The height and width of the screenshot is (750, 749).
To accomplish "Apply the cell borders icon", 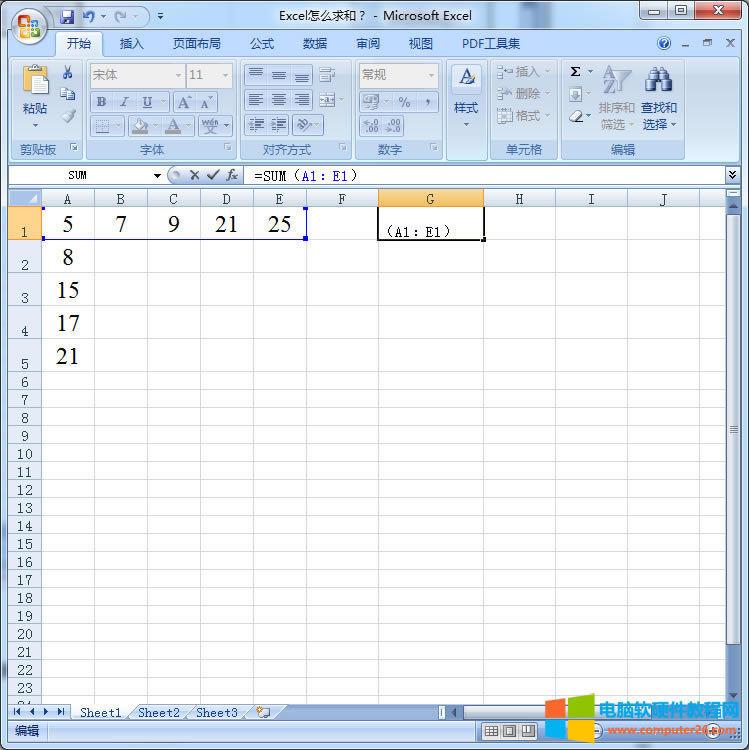I will click(x=102, y=126).
